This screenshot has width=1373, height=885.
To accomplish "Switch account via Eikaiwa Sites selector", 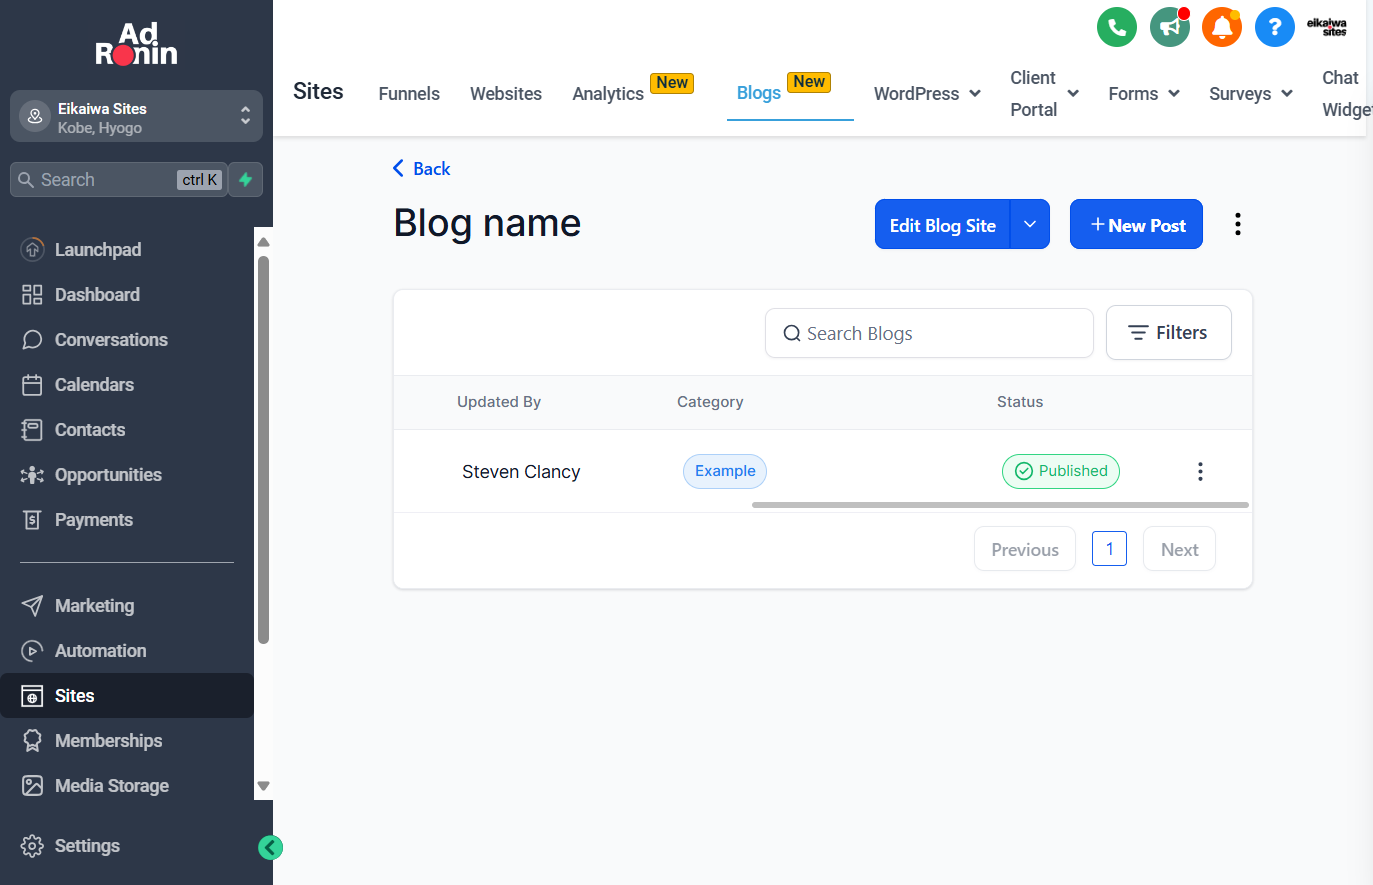I will pyautogui.click(x=136, y=117).
